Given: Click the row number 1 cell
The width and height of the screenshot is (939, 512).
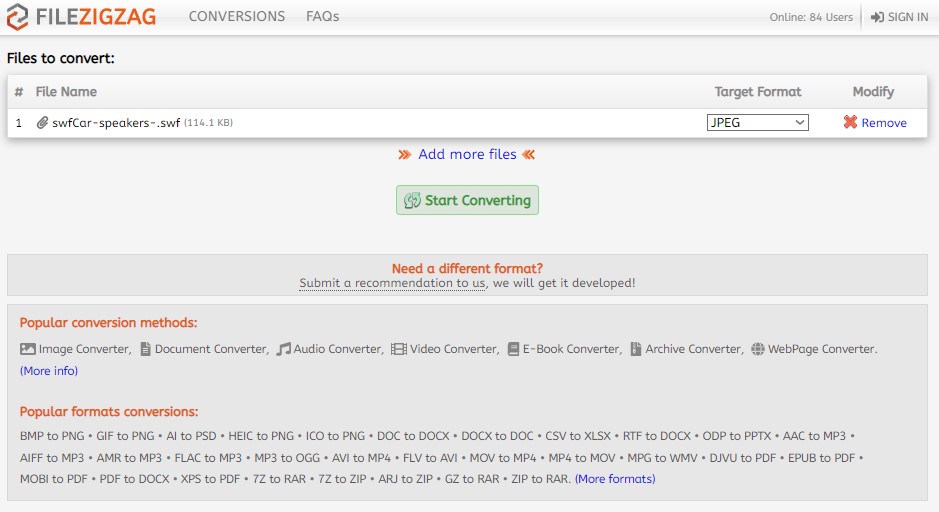Looking at the screenshot, I should [19, 123].
